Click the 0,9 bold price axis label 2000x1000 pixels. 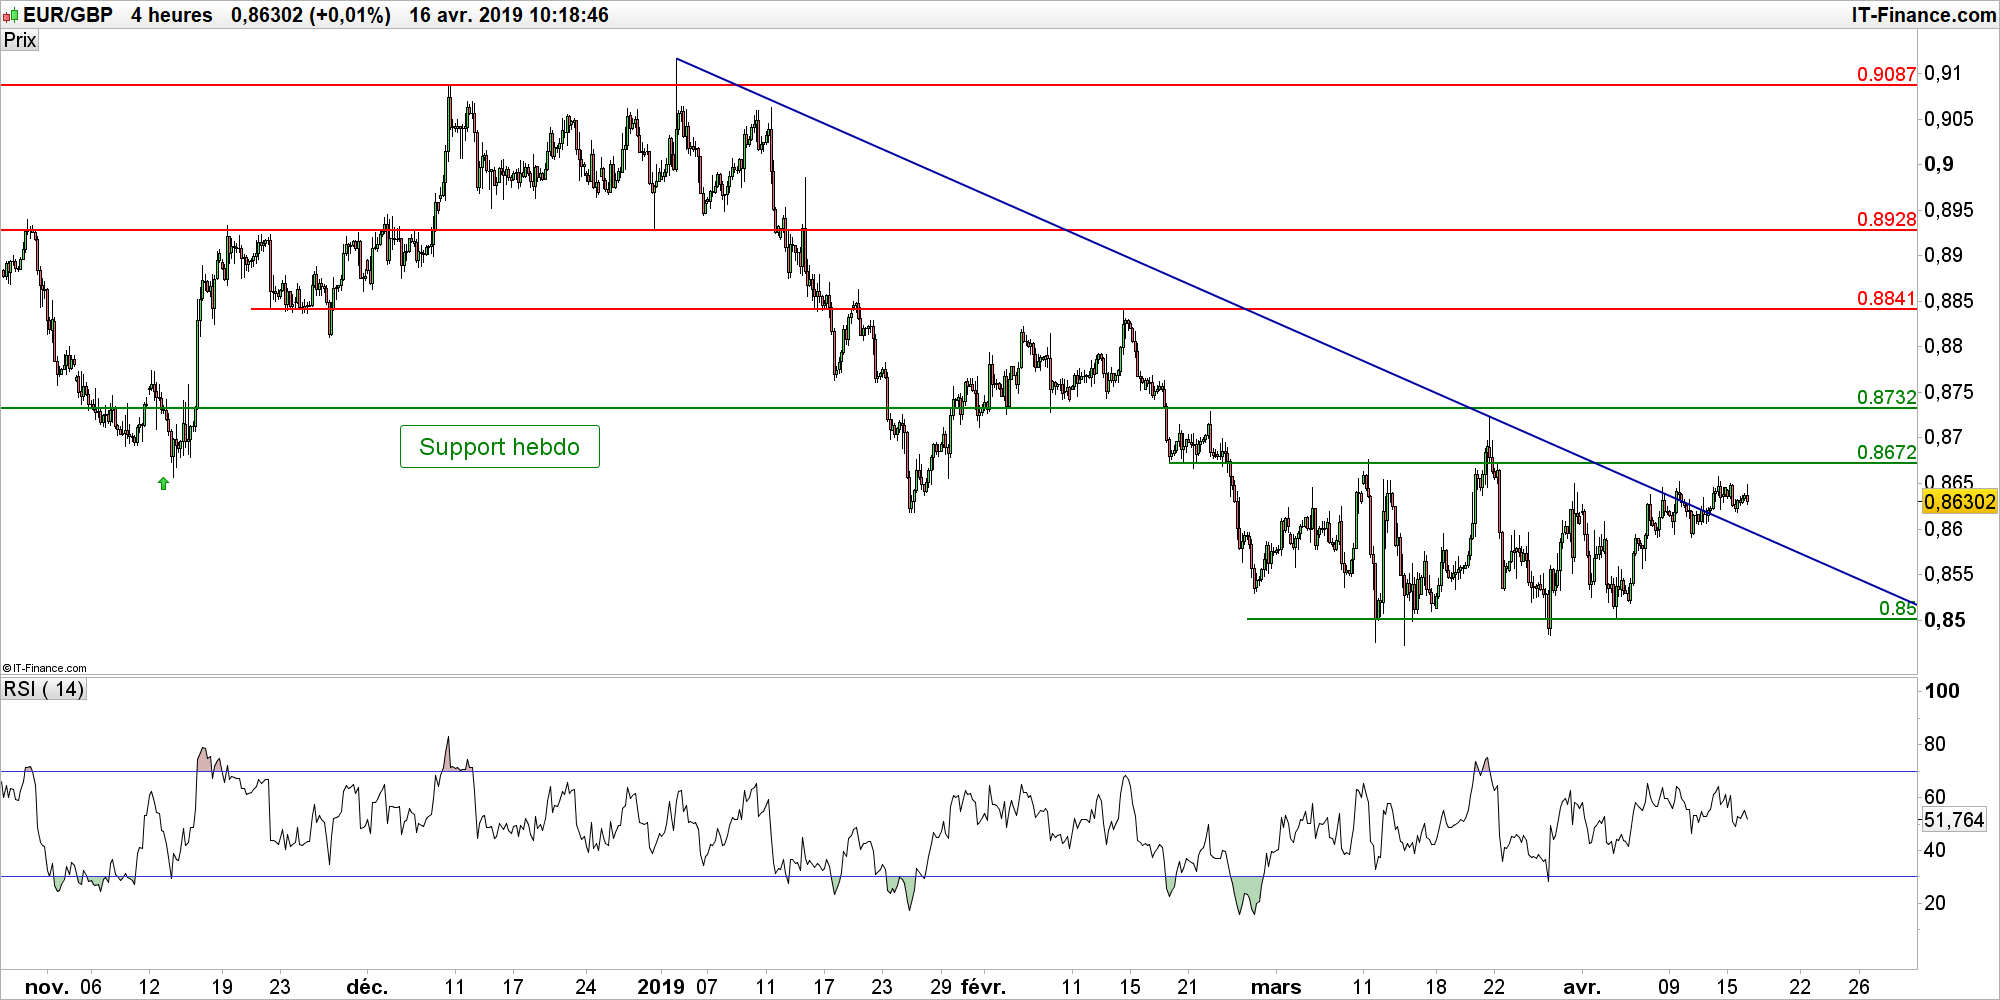click(x=1939, y=164)
